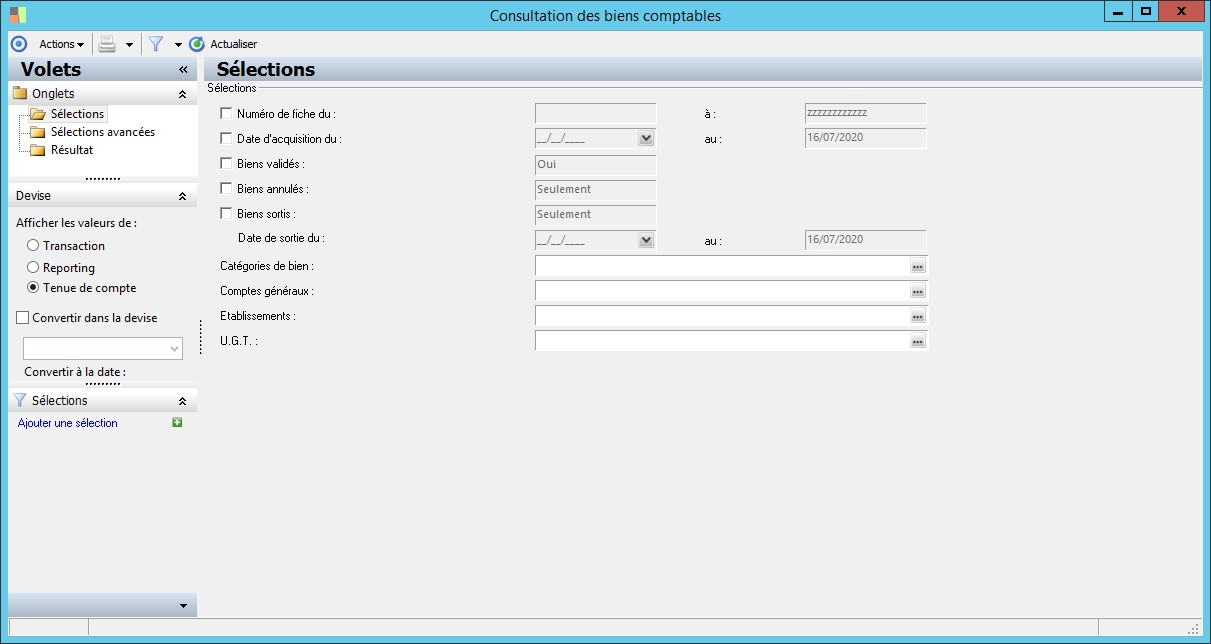Click the Biens annulés Seulement field
Screen dimensions: 1211x644
coord(596,189)
